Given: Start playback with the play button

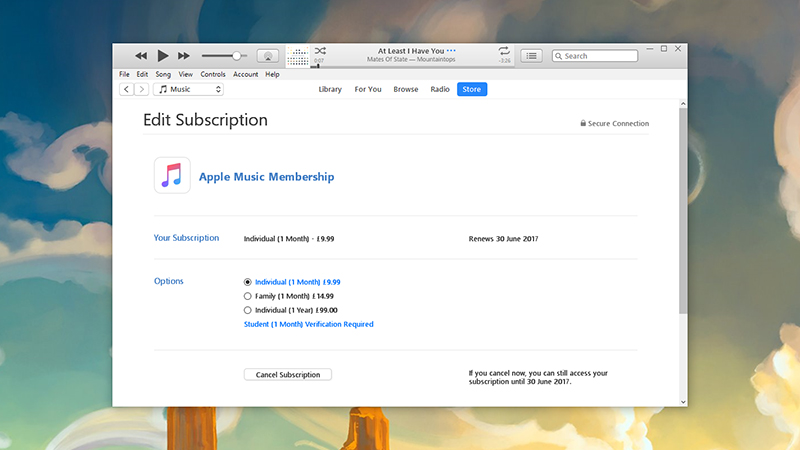Looking at the screenshot, I should [163, 56].
